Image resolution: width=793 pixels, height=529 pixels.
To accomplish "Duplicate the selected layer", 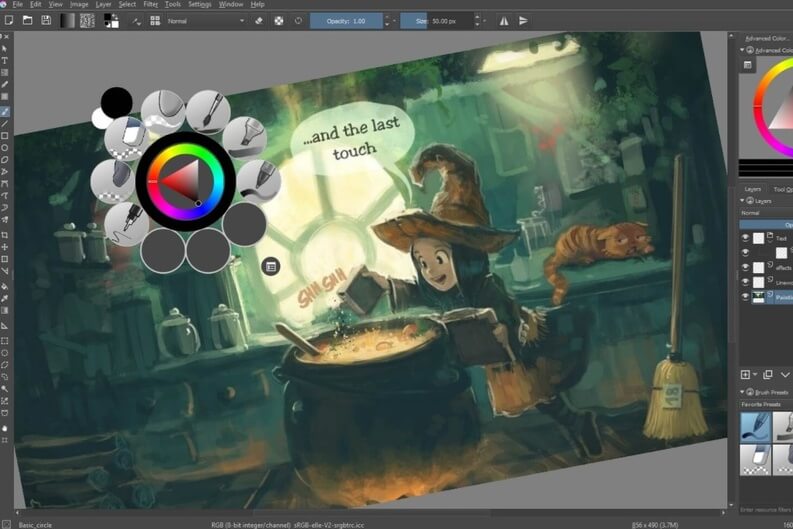I will click(x=768, y=375).
